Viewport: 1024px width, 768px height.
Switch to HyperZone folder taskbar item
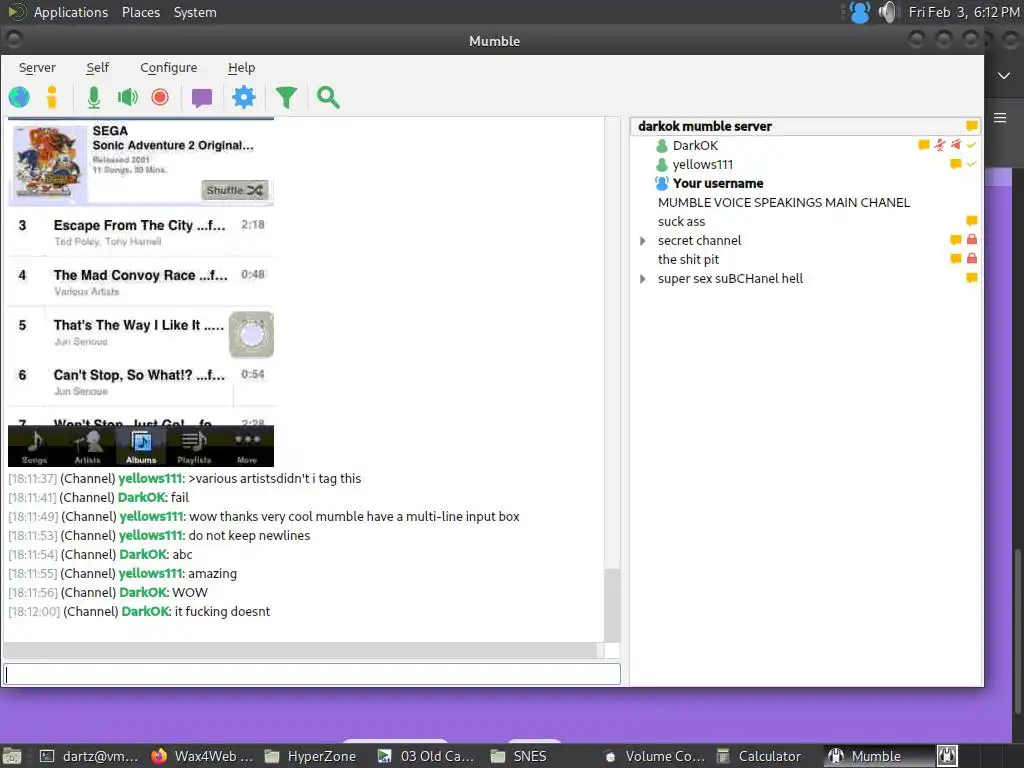click(x=310, y=756)
